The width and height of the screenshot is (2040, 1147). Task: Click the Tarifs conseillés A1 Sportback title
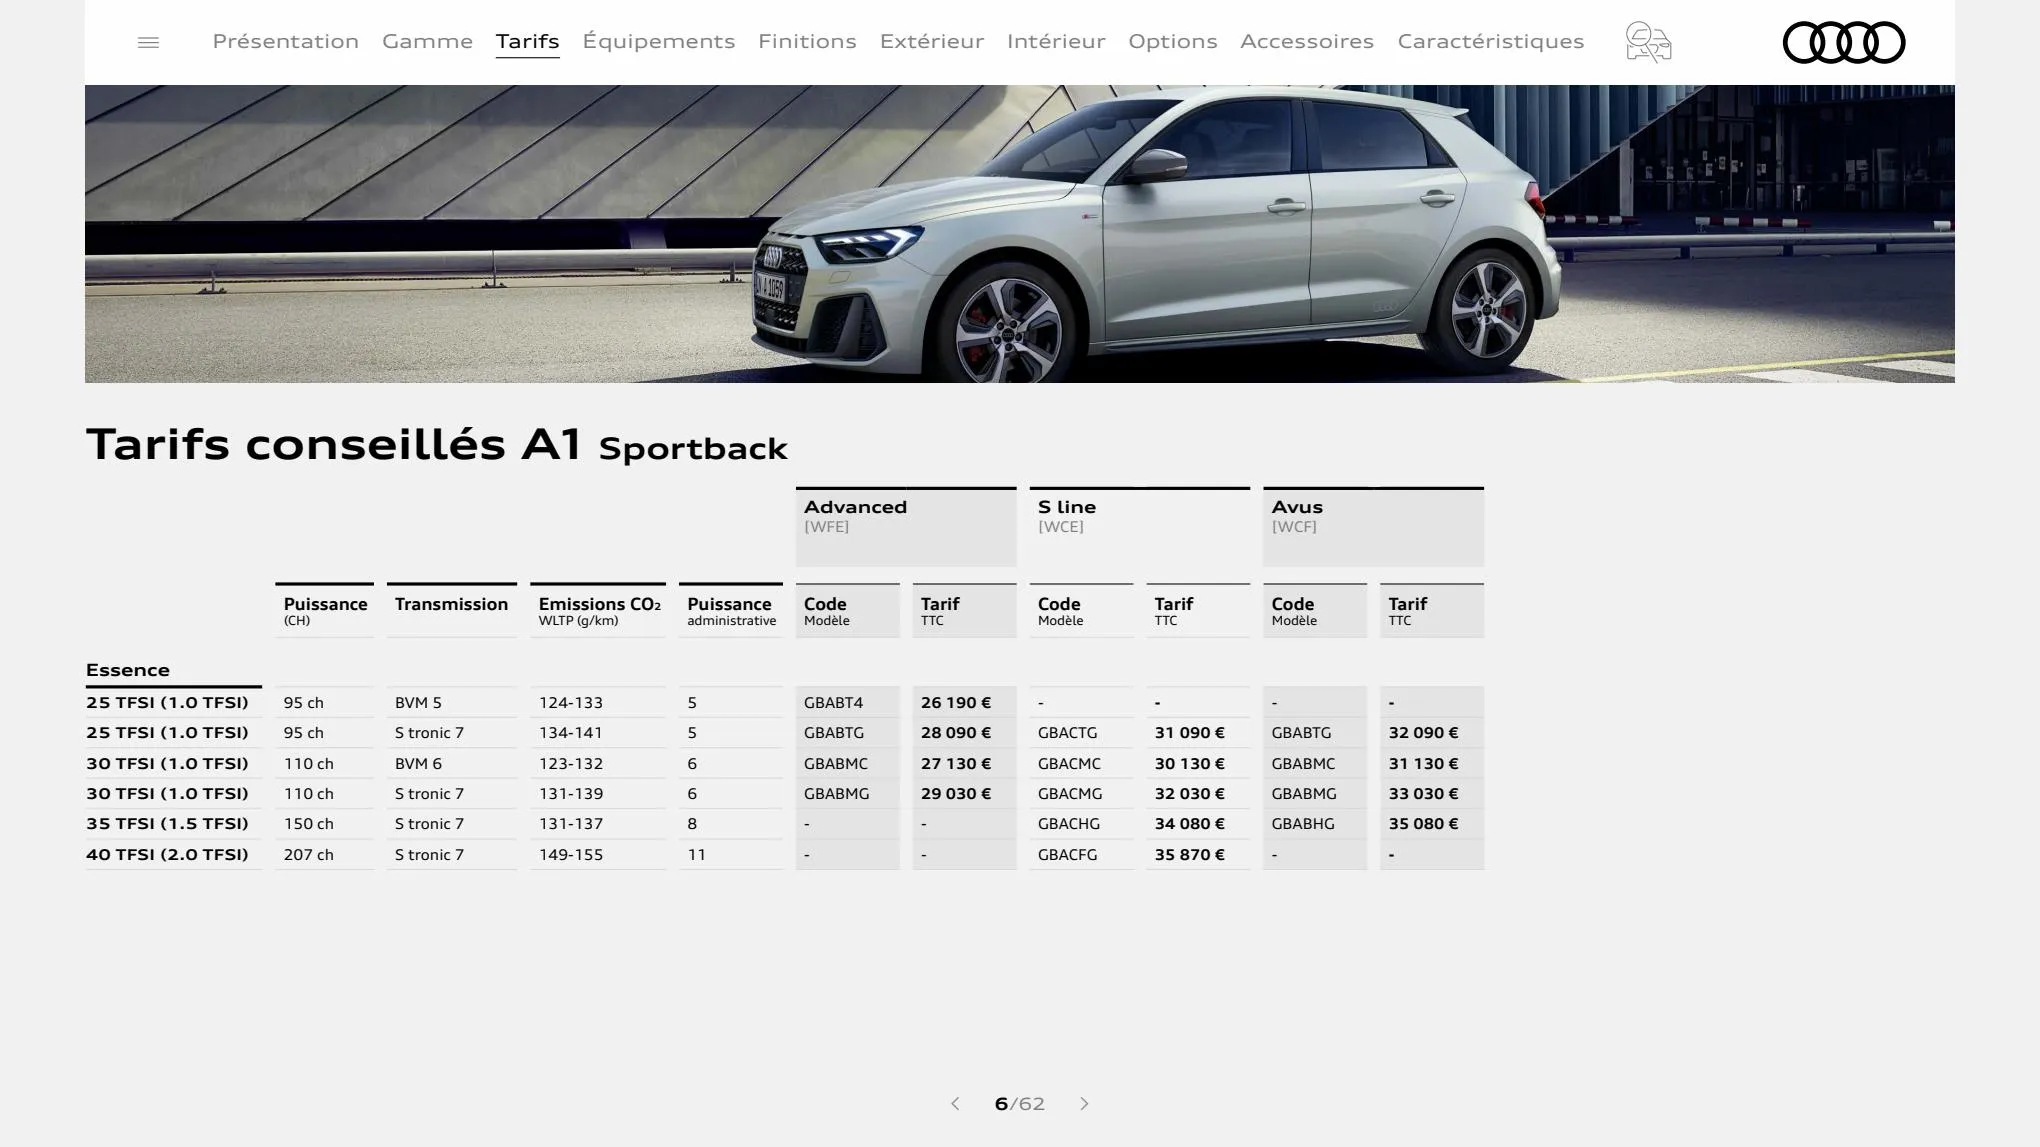pyautogui.click(x=437, y=445)
